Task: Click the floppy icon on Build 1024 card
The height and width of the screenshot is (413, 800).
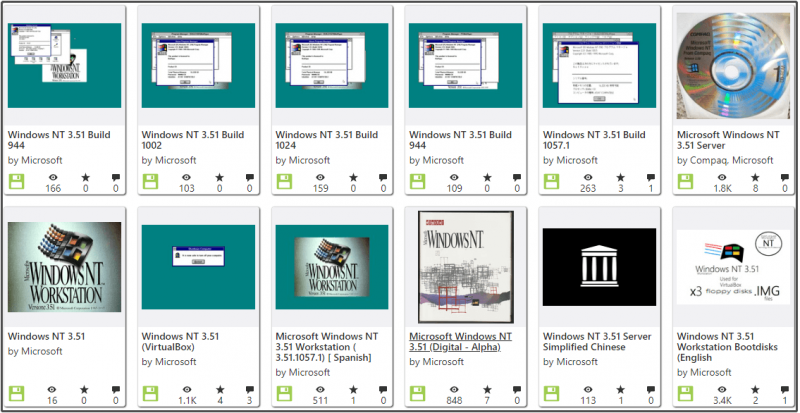Action: point(284,181)
